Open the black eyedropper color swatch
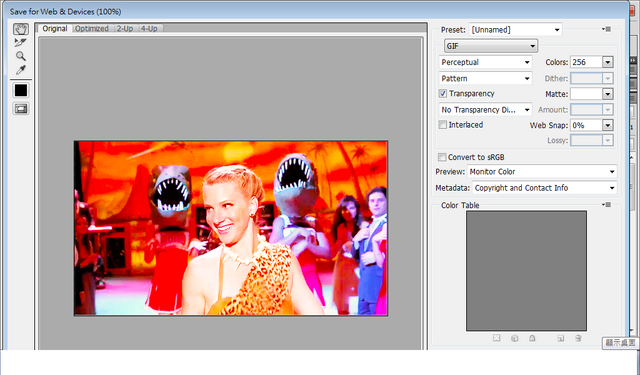Image resolution: width=640 pixels, height=375 pixels. pyautogui.click(x=21, y=90)
